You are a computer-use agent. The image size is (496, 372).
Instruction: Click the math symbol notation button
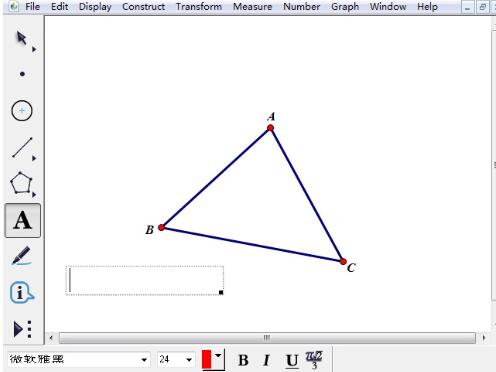314,360
